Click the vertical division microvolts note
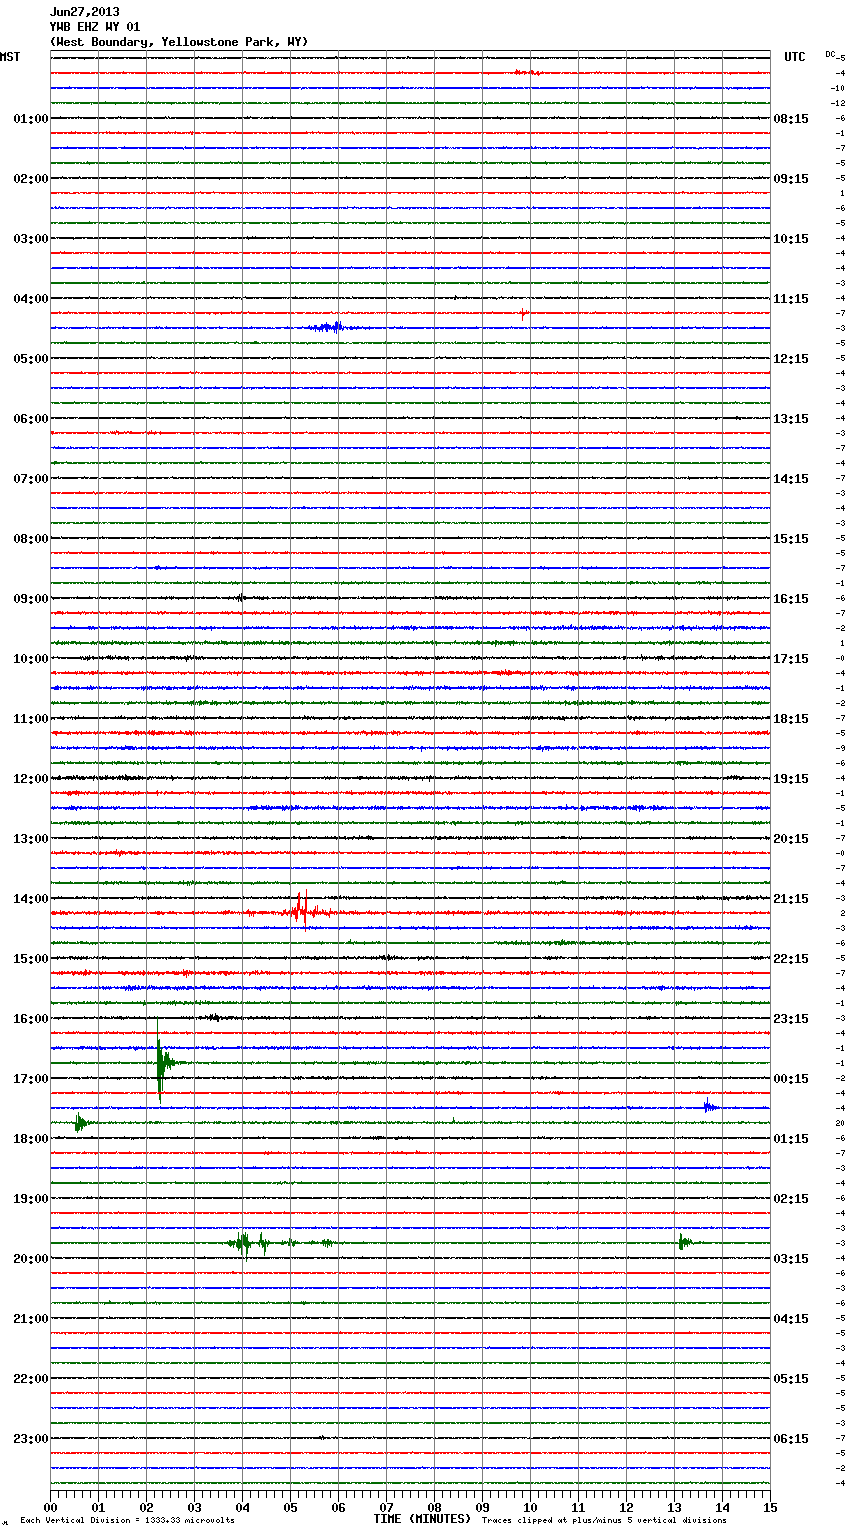 point(127,1520)
